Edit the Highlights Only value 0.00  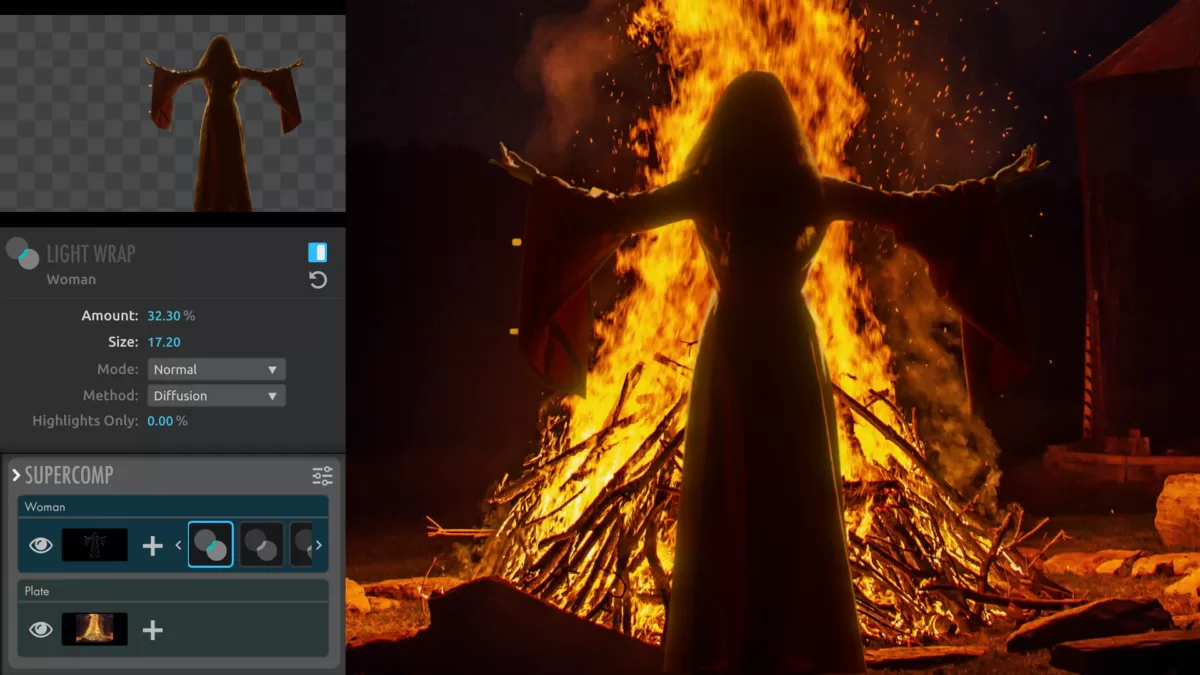[161, 421]
